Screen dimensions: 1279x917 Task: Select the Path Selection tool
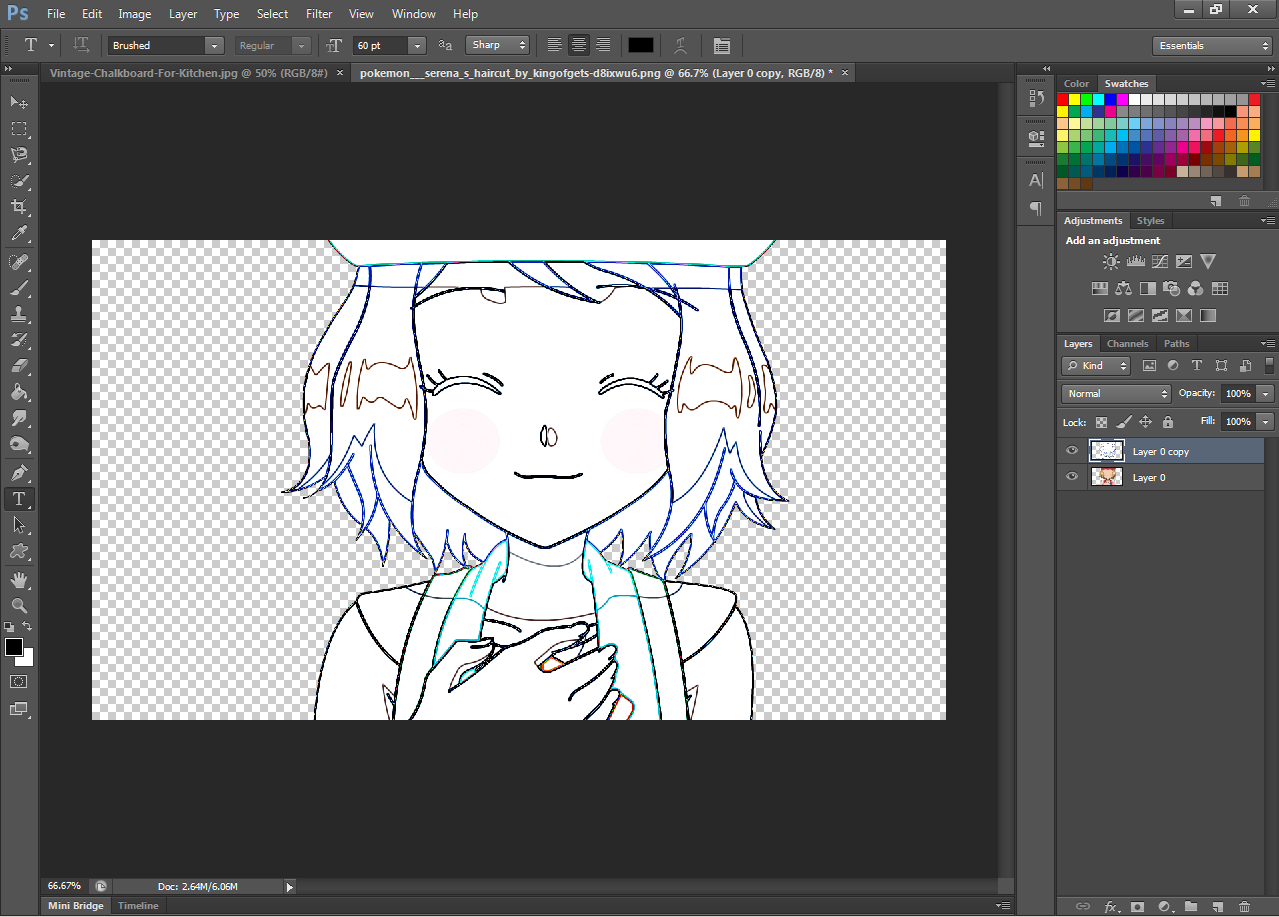tap(18, 524)
